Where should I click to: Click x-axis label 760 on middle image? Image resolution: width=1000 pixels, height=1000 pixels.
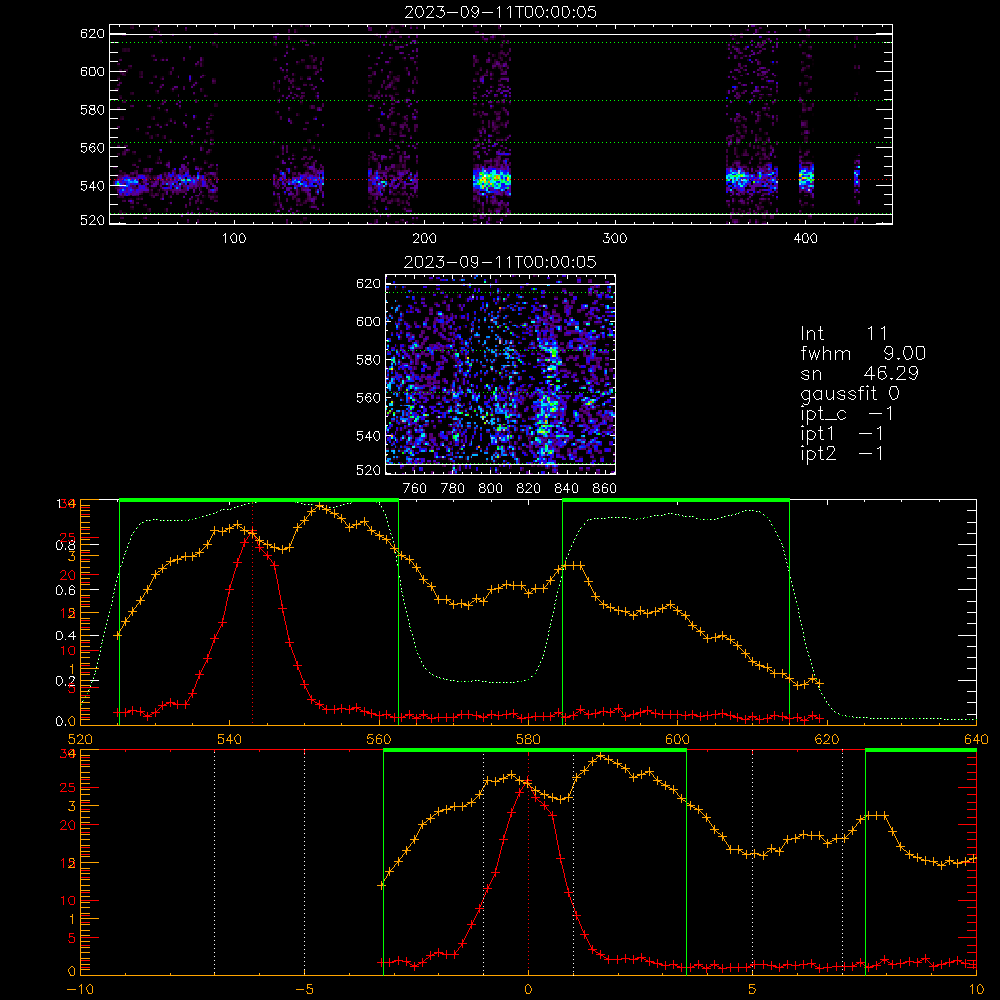click(415, 489)
